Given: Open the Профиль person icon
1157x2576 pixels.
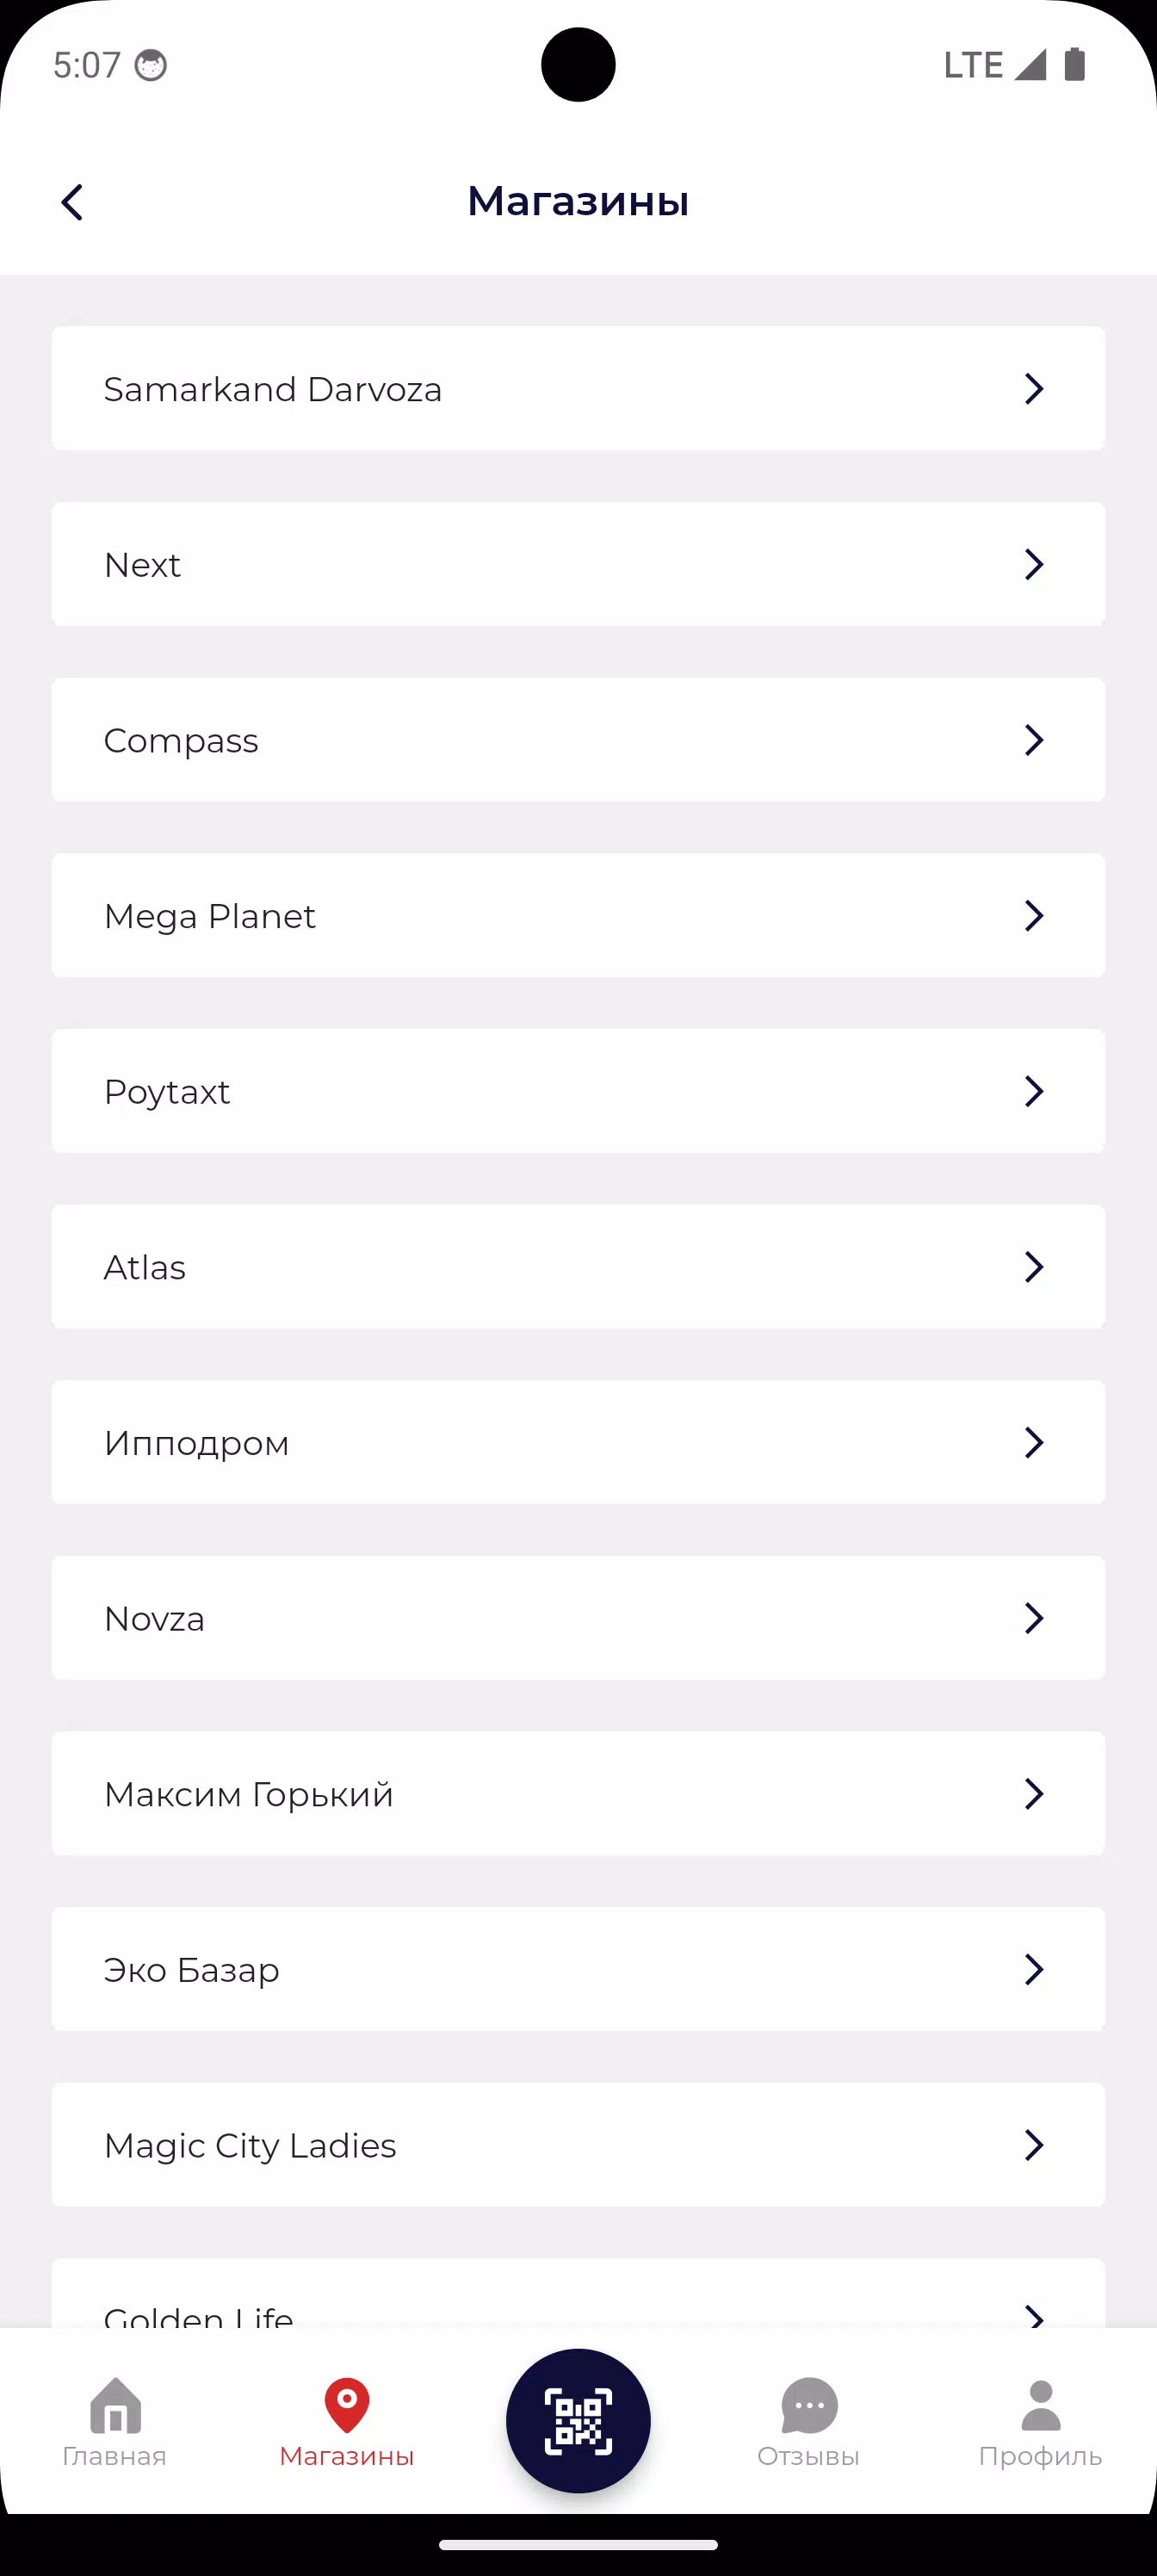Looking at the screenshot, I should [1040, 2405].
